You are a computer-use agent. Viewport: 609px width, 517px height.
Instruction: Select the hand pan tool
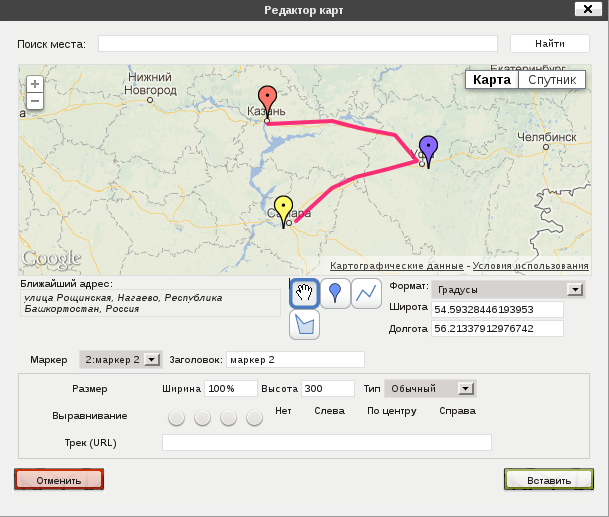pyautogui.click(x=304, y=293)
